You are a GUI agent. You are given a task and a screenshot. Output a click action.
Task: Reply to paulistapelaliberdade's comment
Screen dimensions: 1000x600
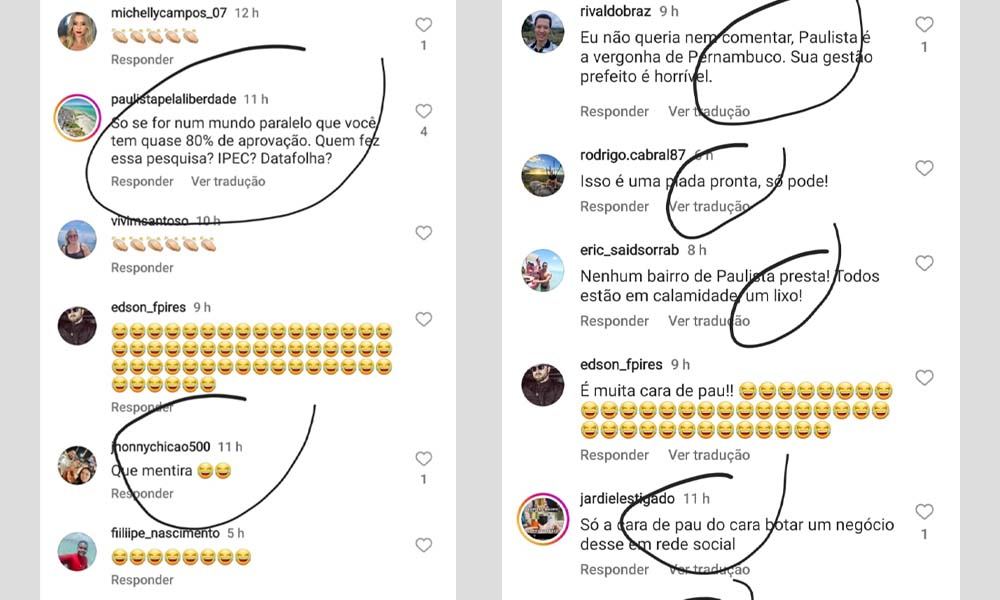click(142, 181)
